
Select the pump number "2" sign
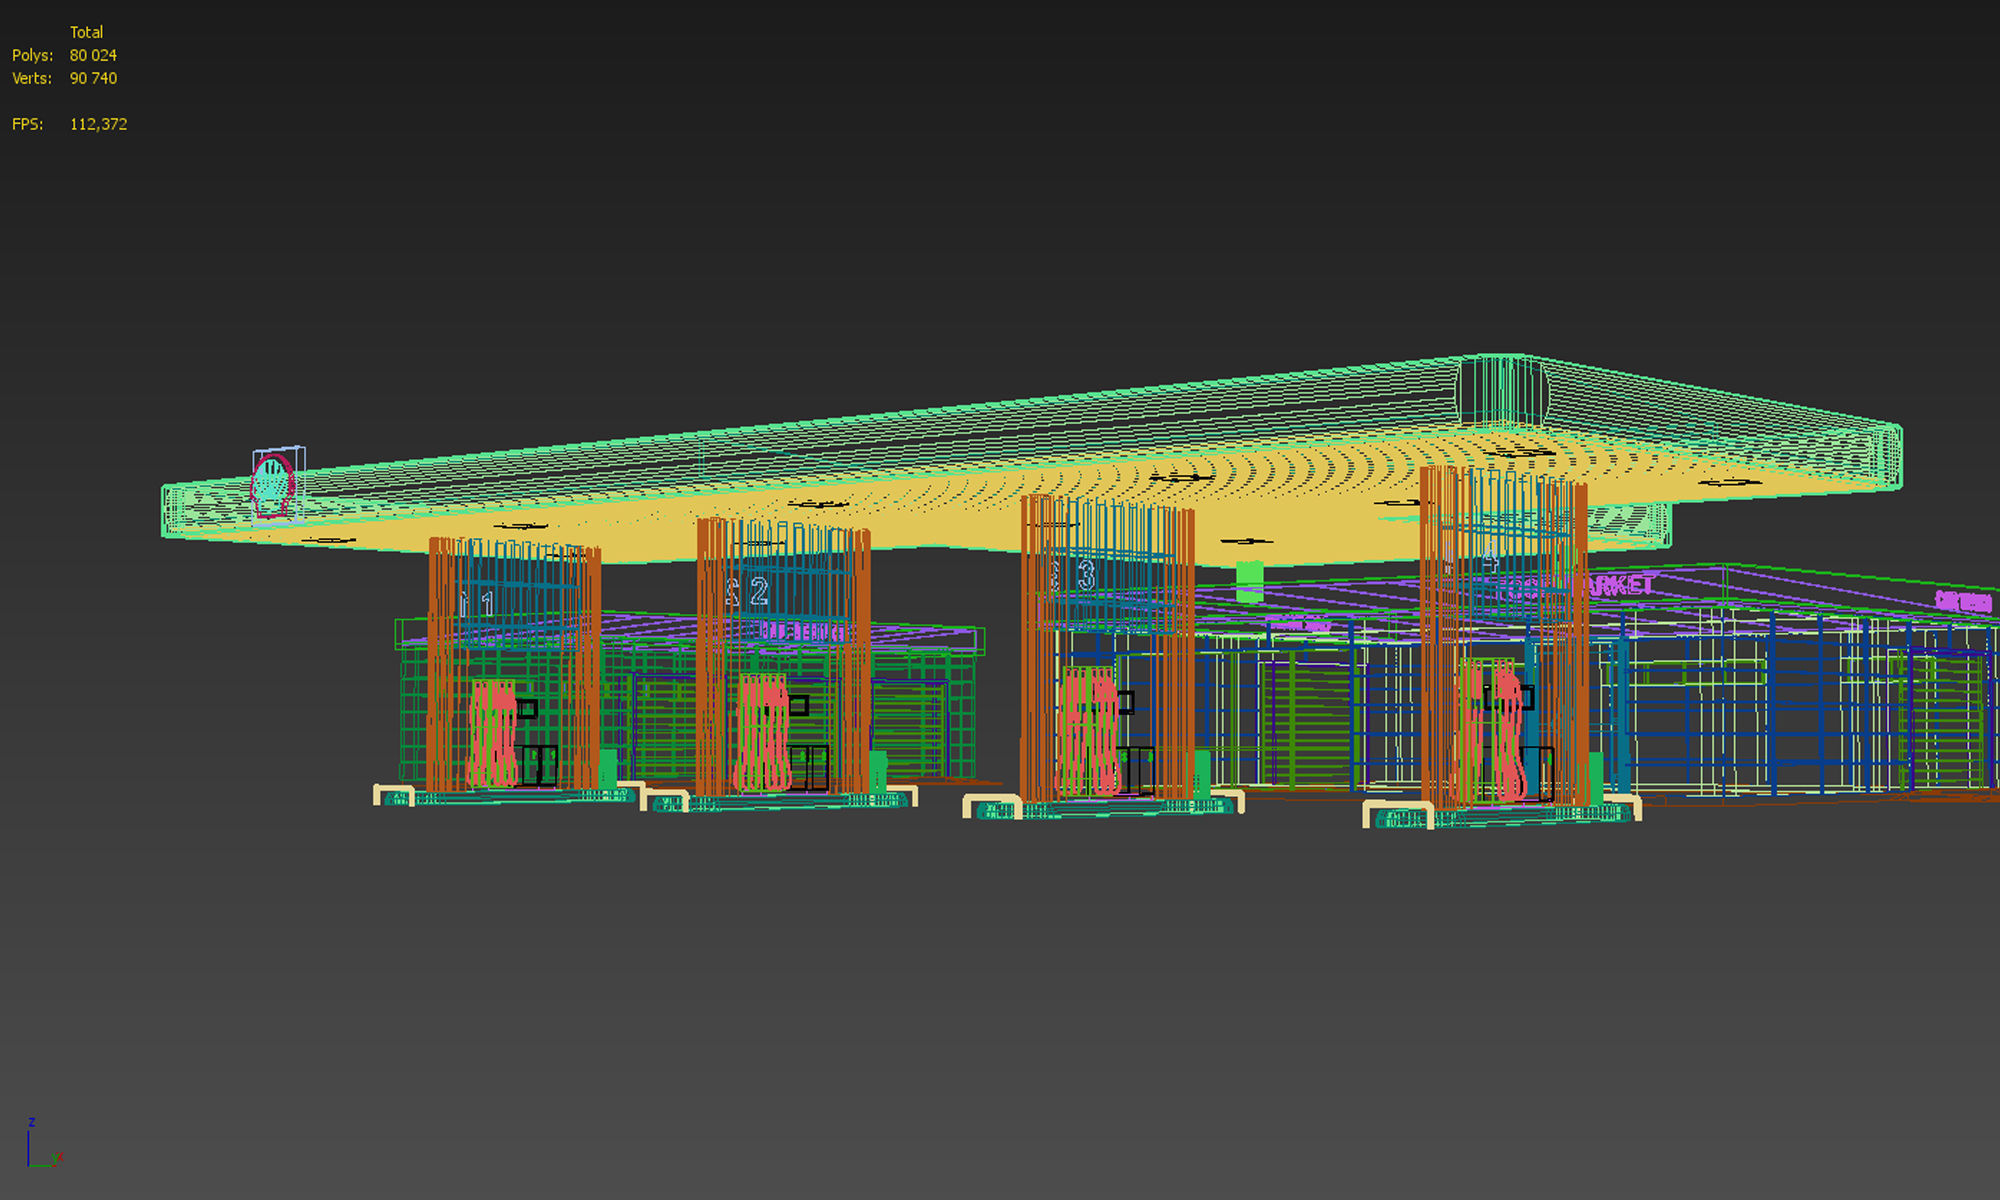point(759,591)
